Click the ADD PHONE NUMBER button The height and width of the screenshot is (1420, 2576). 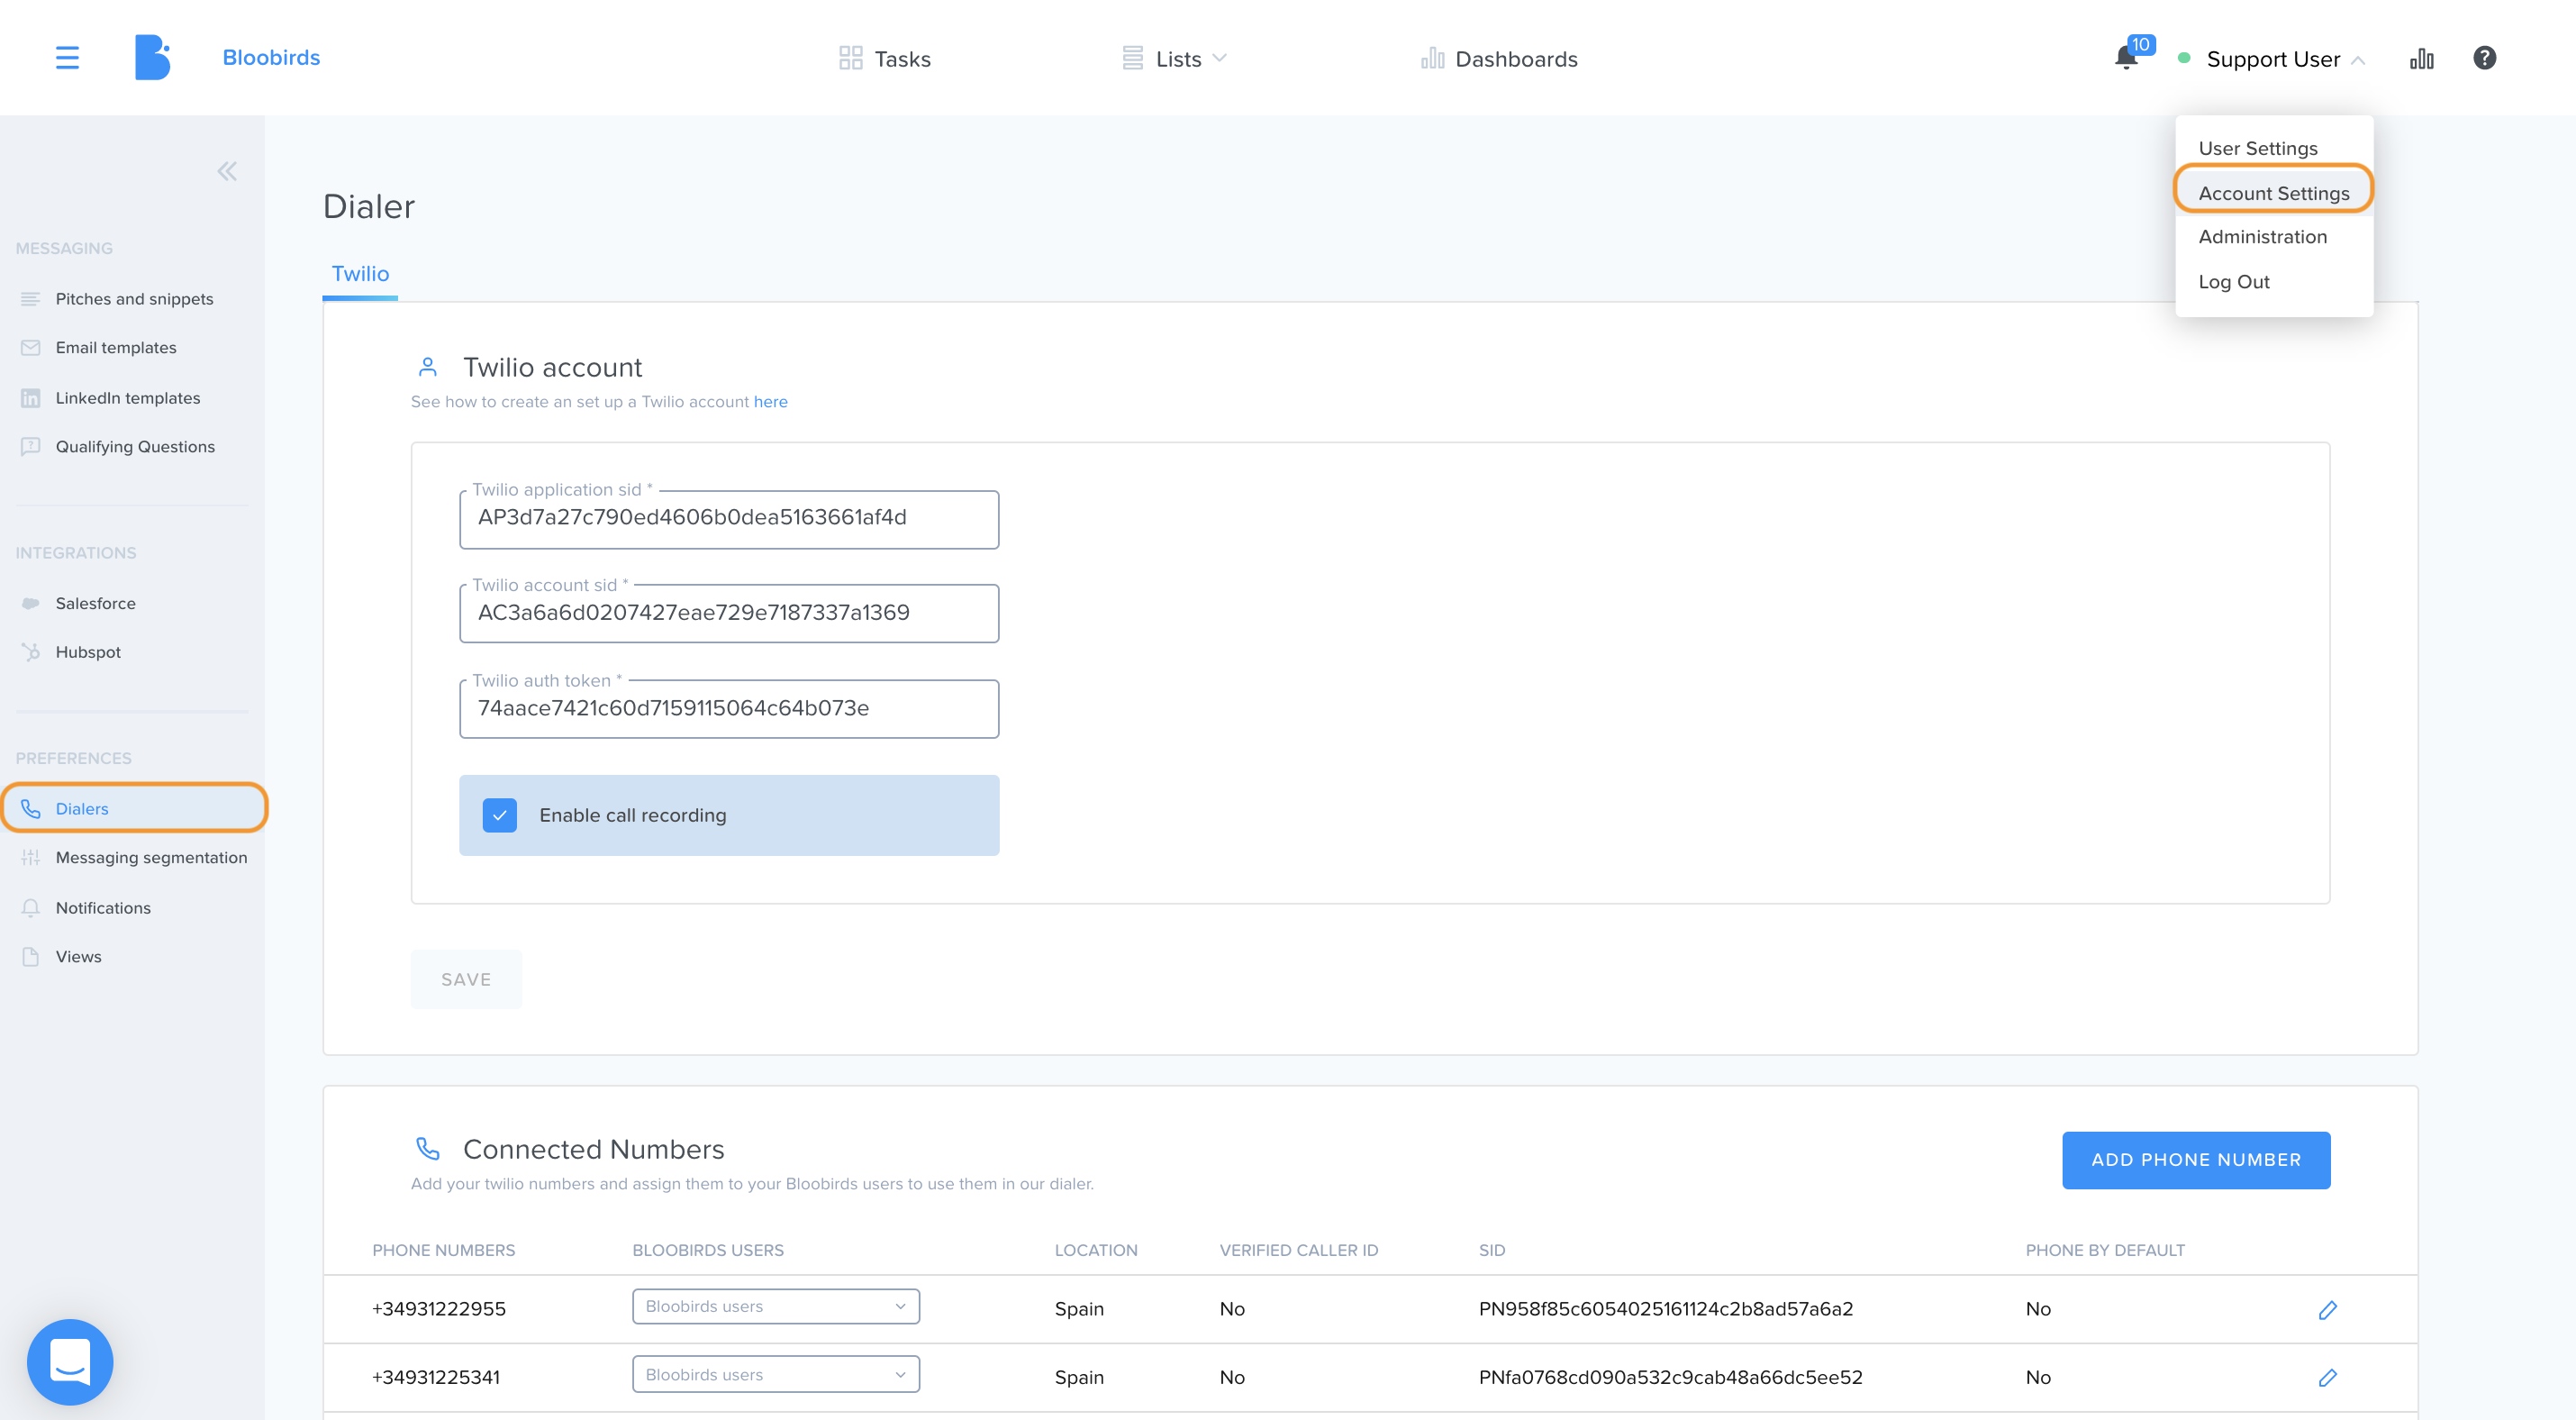2196,1160
